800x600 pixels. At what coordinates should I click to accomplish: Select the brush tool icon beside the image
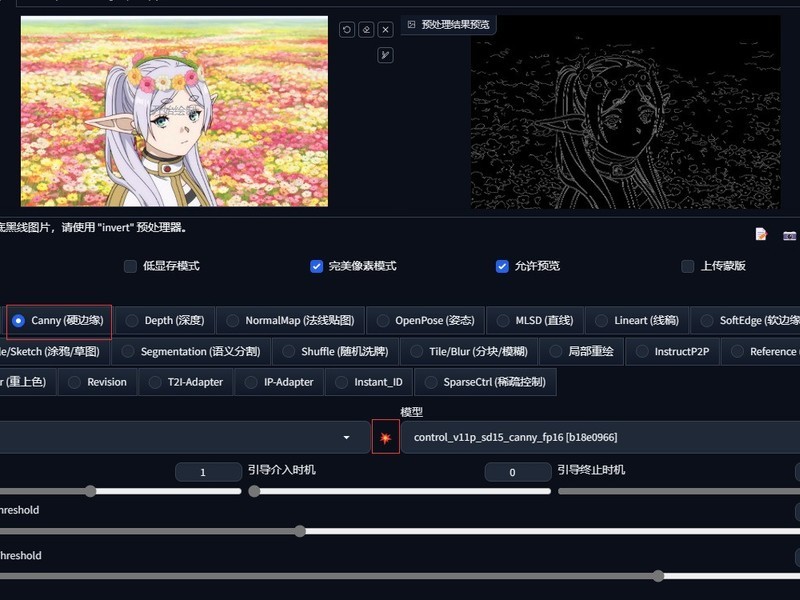(385, 55)
